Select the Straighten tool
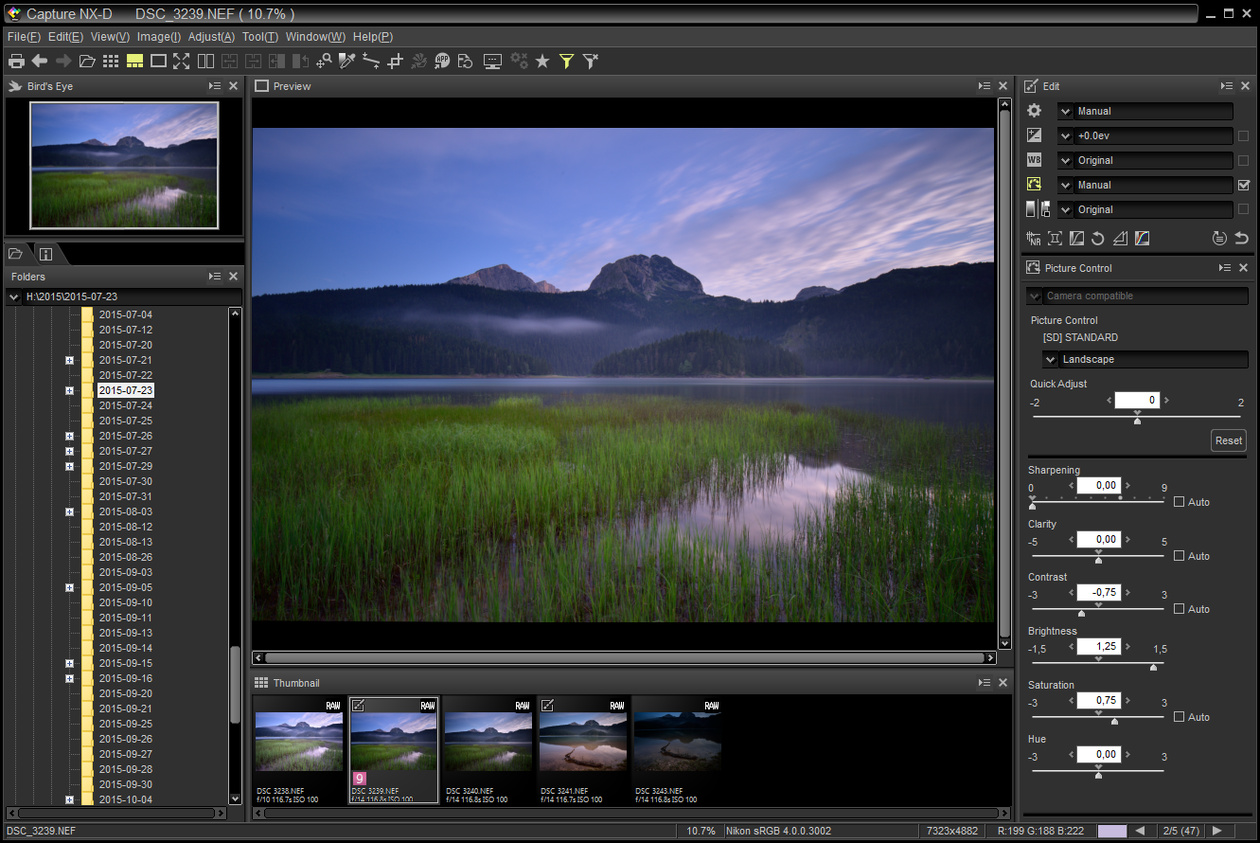This screenshot has height=843, width=1260. (x=371, y=61)
